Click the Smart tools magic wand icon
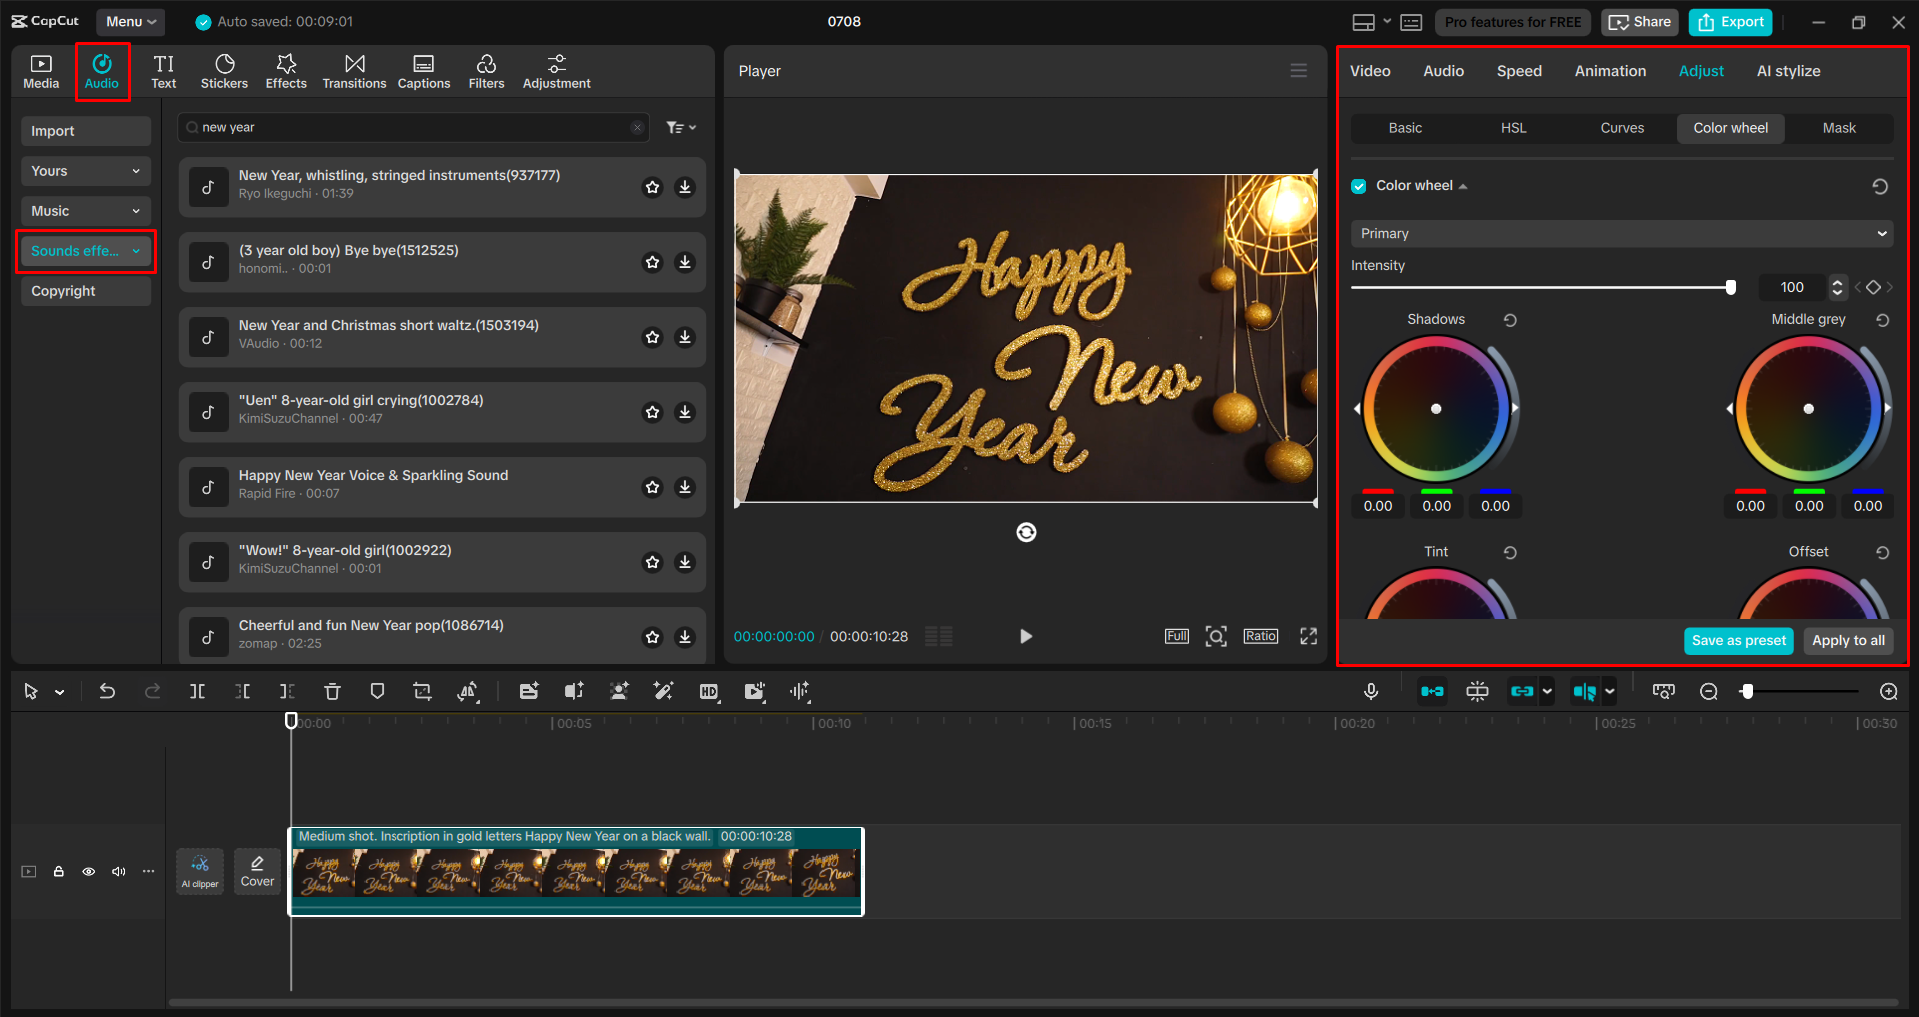Viewport: 1919px width, 1017px height. pos(663,690)
